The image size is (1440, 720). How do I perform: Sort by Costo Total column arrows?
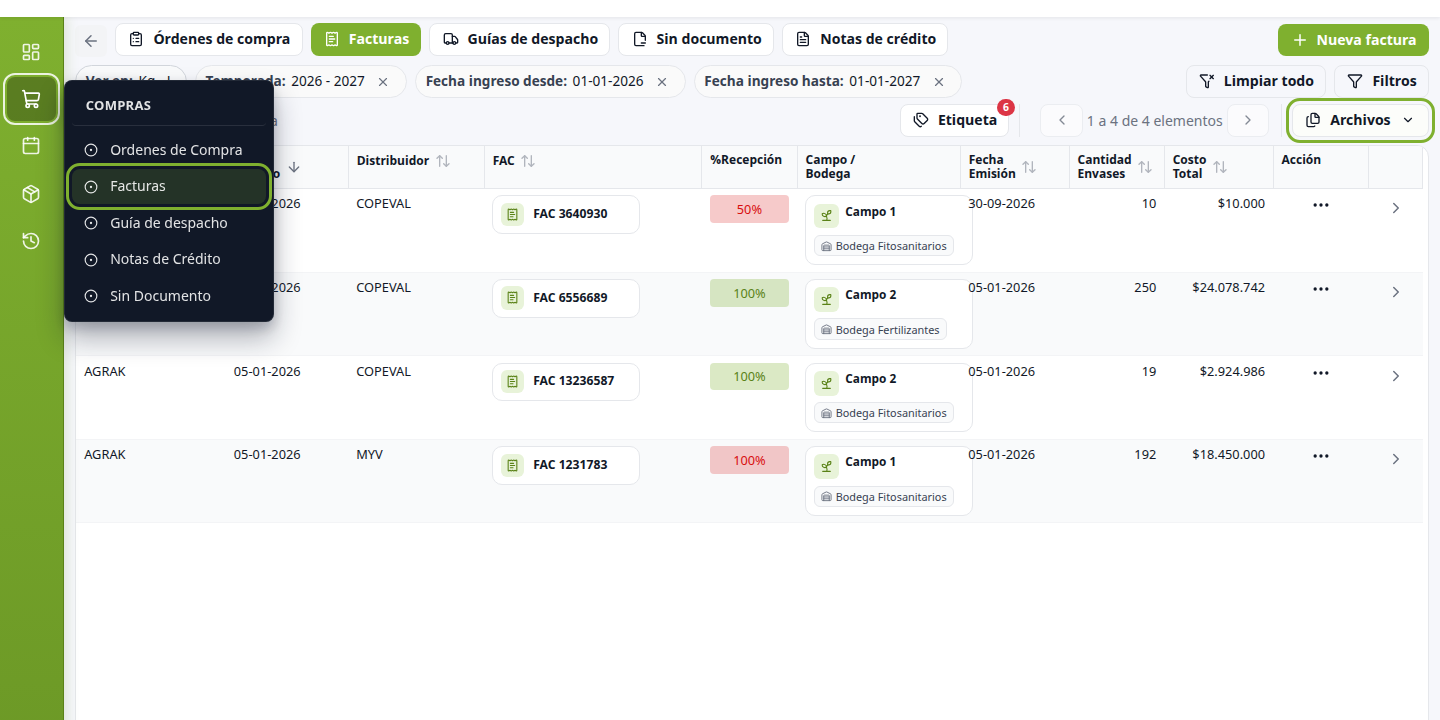click(1219, 167)
